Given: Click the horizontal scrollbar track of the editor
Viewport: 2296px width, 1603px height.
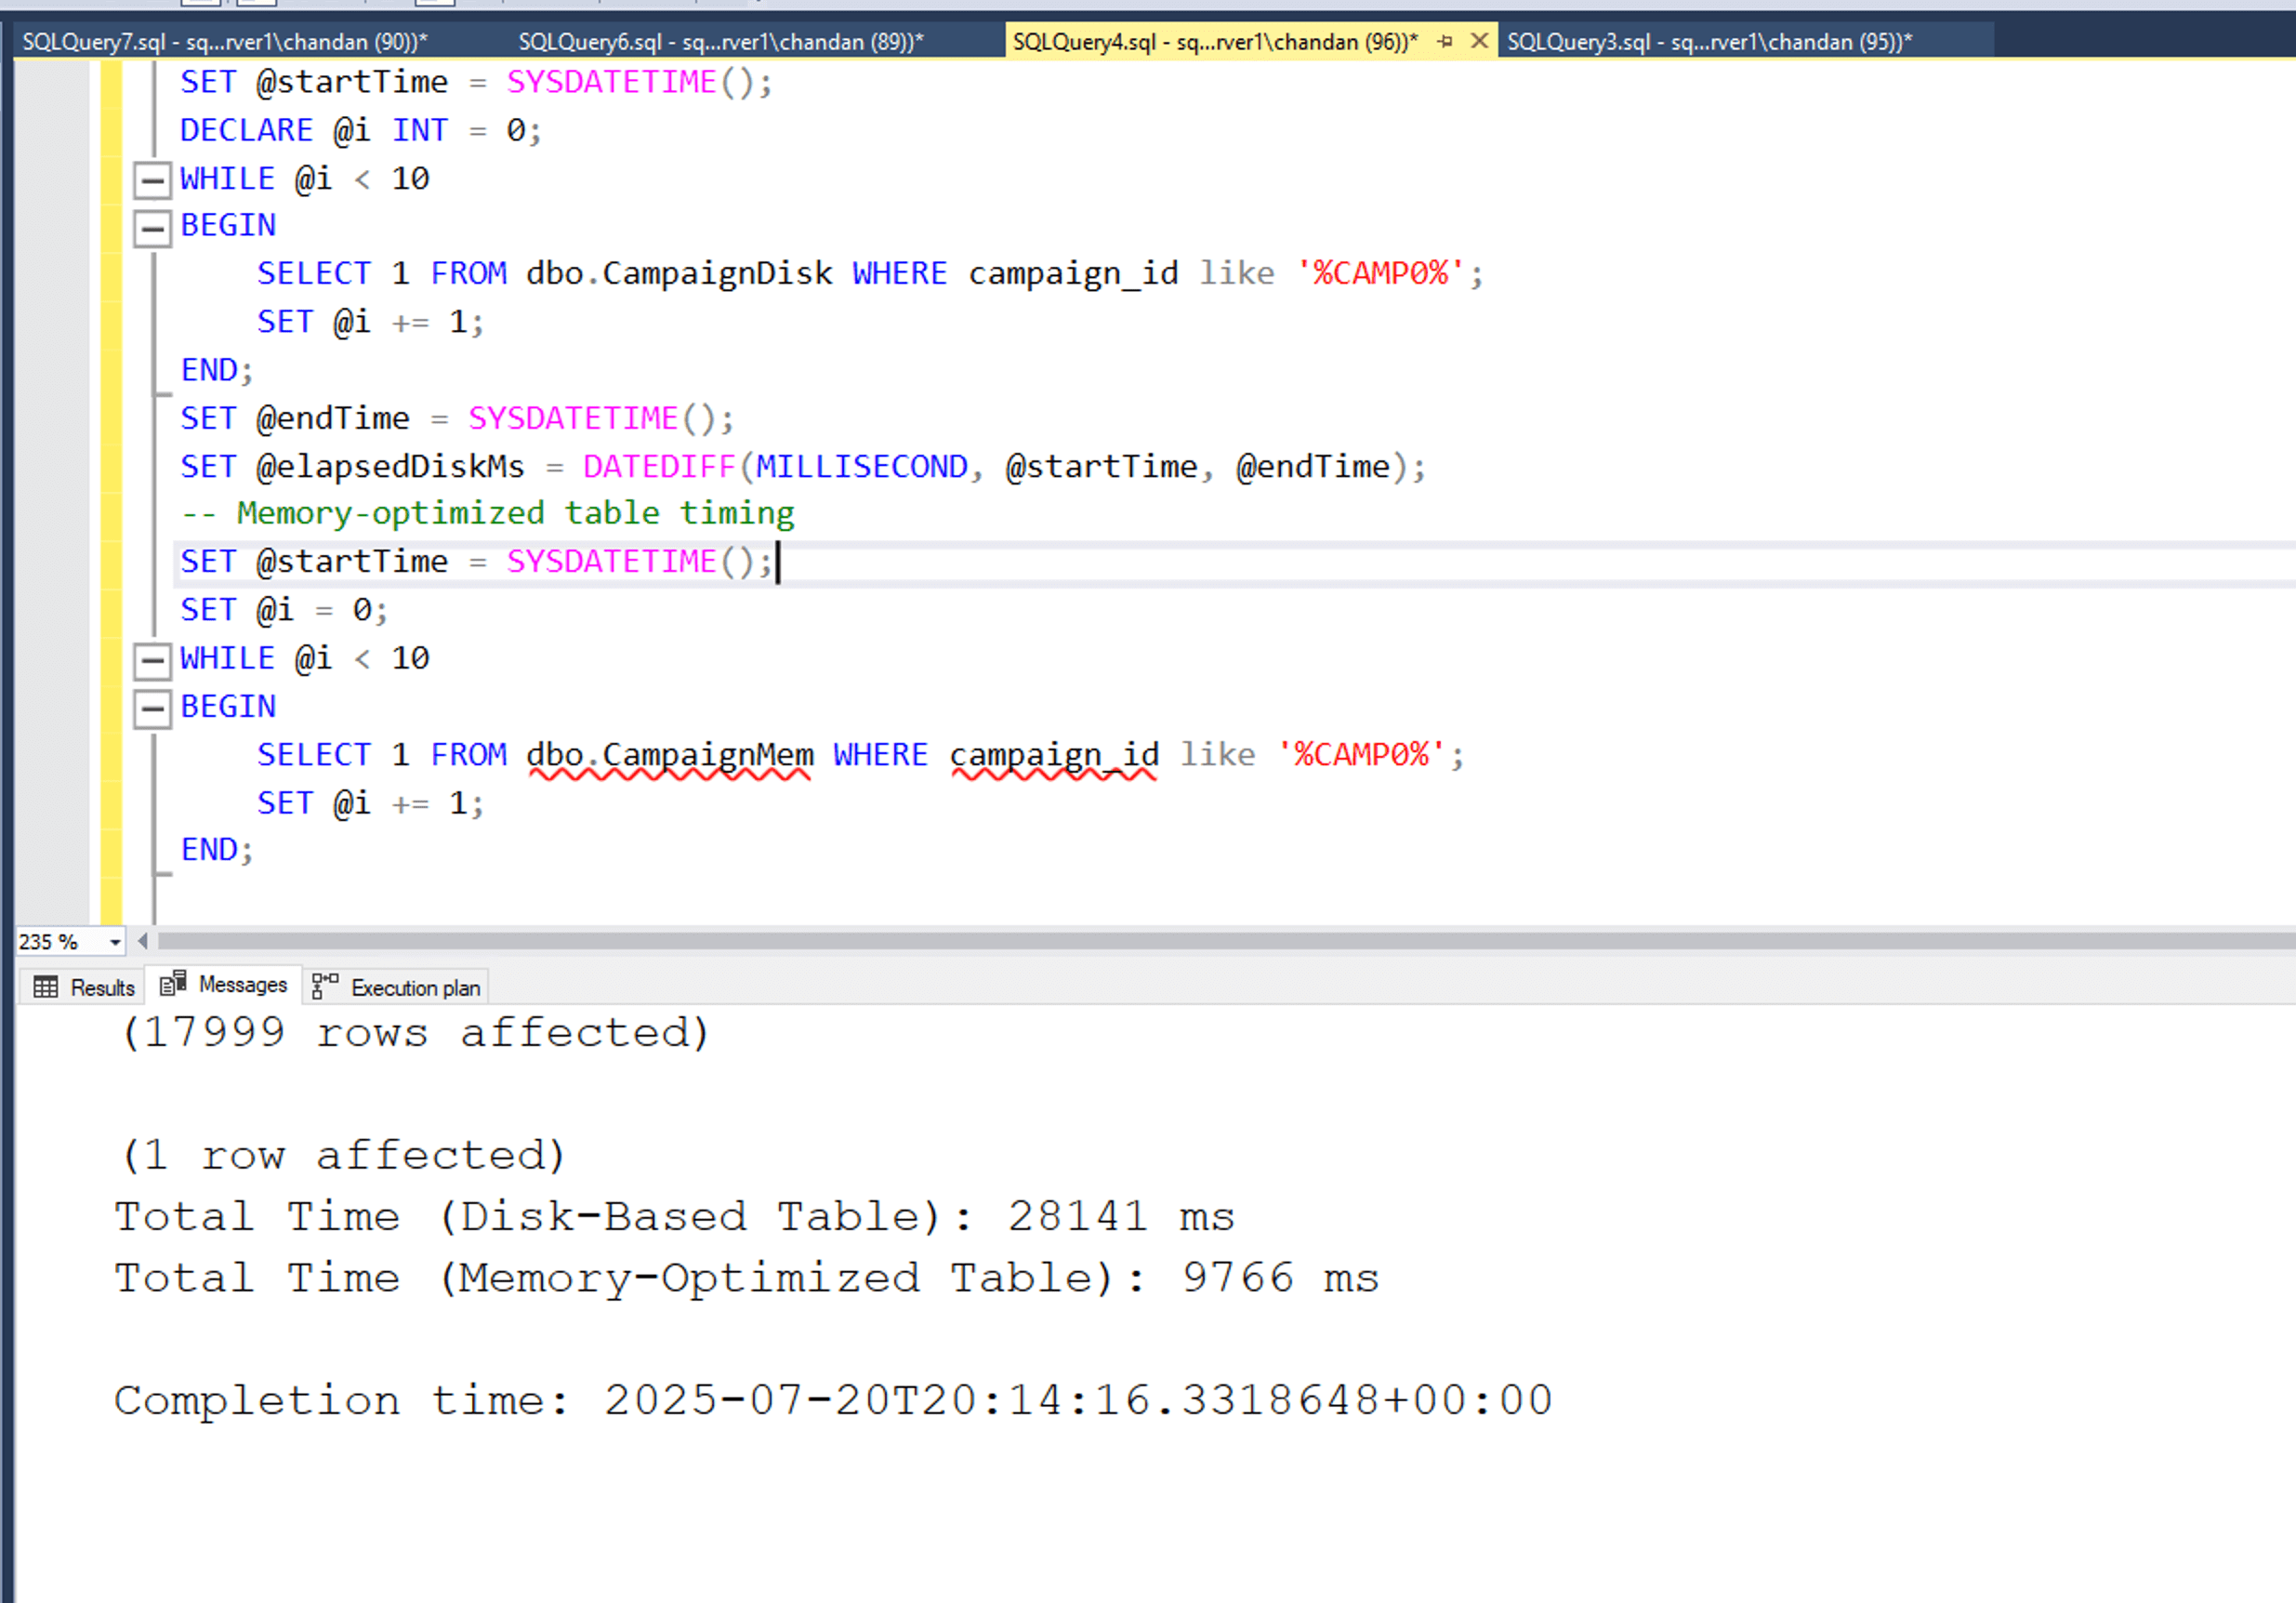Looking at the screenshot, I should (1200, 941).
